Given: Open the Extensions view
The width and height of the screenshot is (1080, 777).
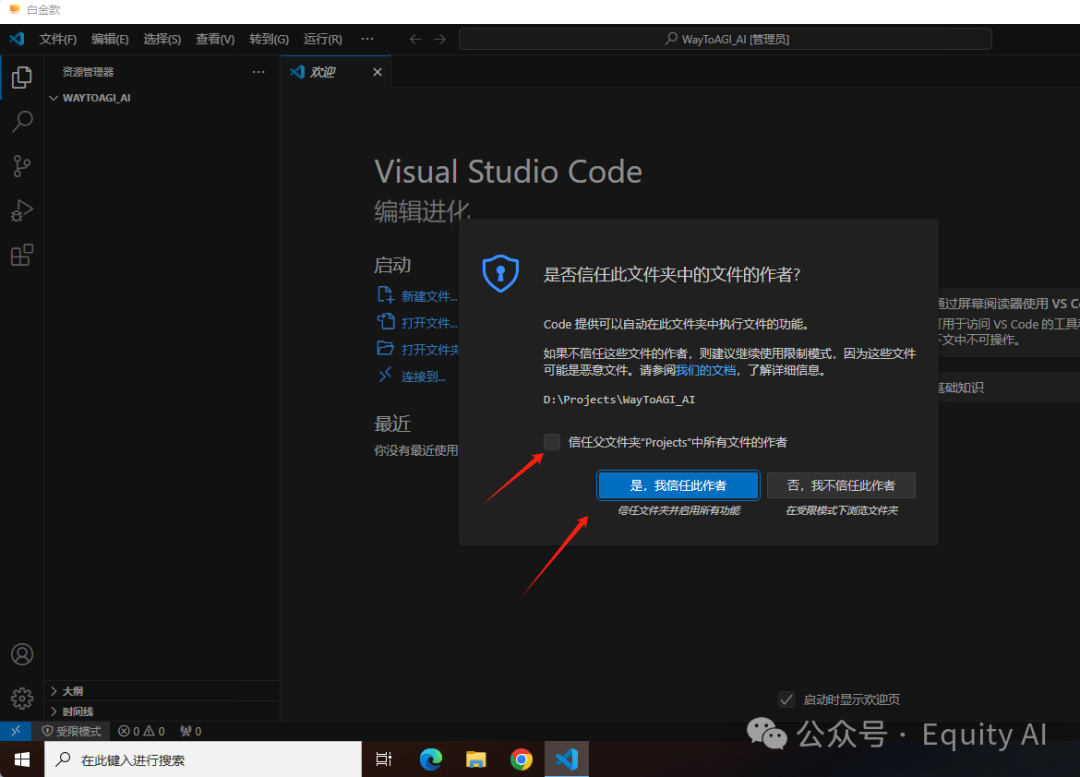Looking at the screenshot, I should point(21,255).
